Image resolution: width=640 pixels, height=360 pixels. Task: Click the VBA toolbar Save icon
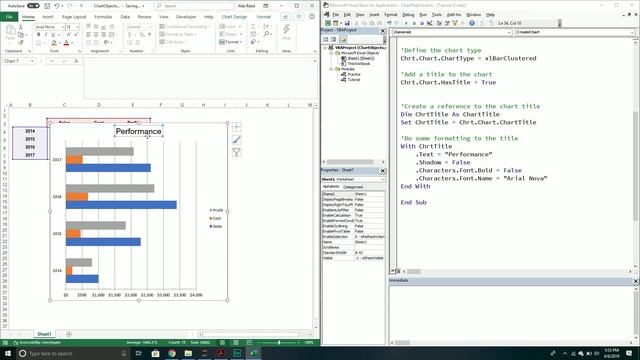(347, 23)
